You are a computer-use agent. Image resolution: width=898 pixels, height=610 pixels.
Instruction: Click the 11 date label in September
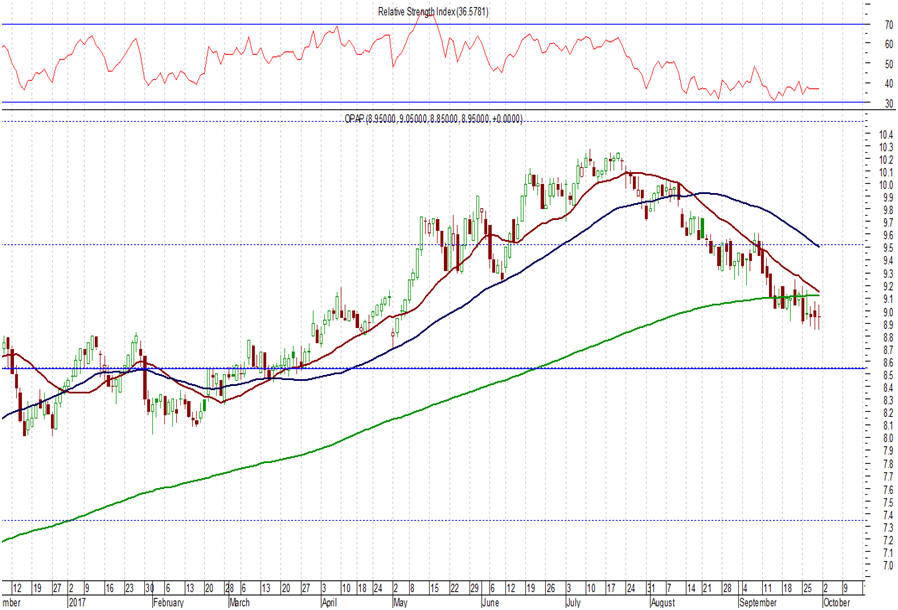(x=768, y=588)
